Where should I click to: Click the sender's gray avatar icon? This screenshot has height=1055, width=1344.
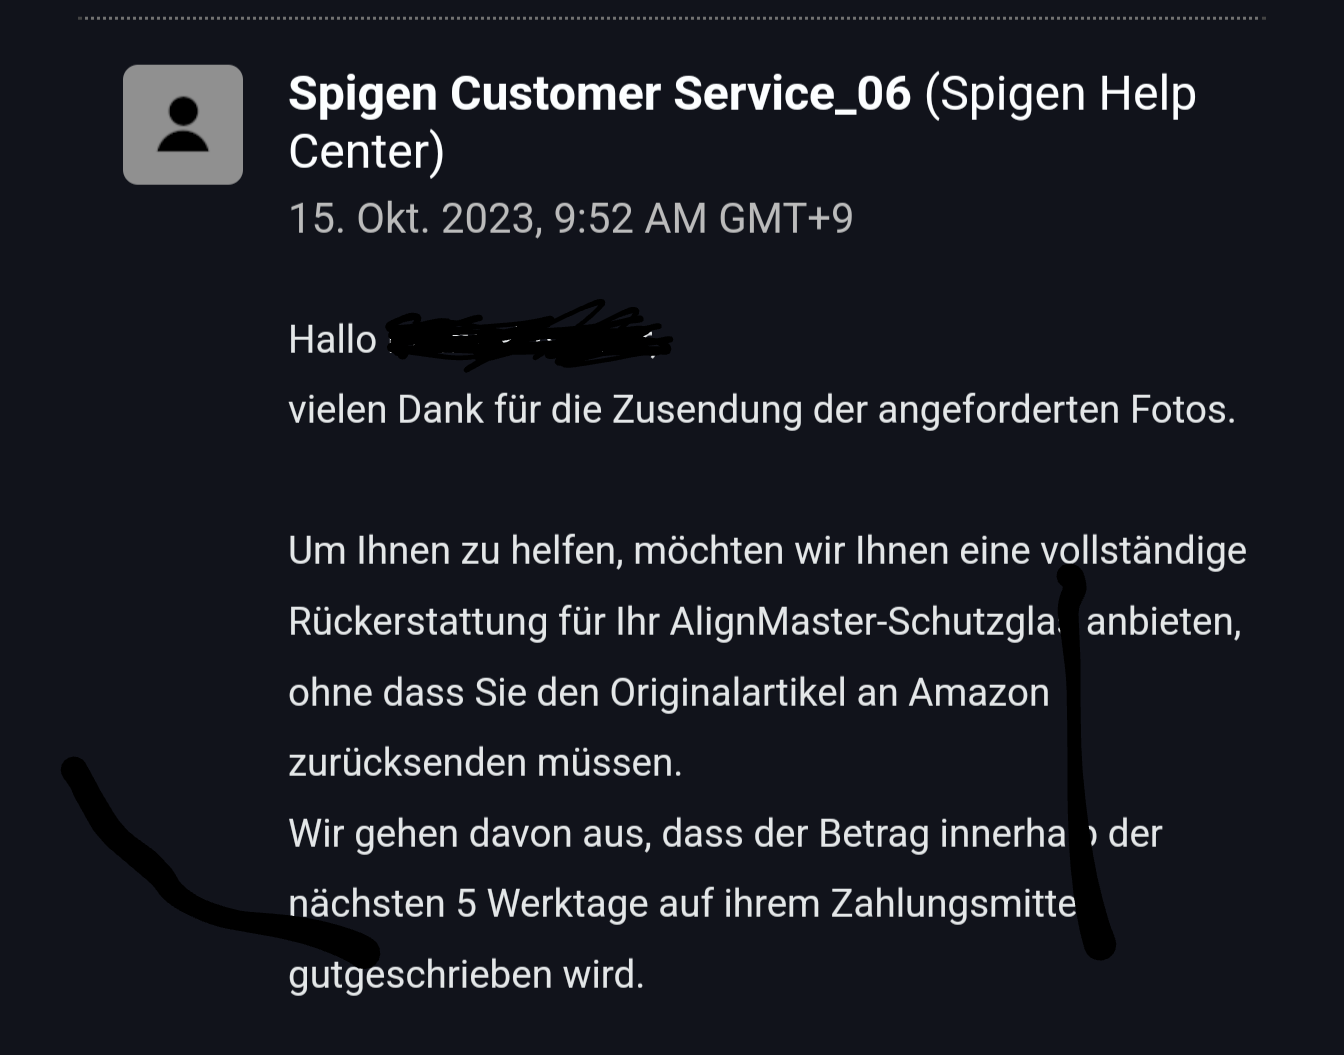183,125
